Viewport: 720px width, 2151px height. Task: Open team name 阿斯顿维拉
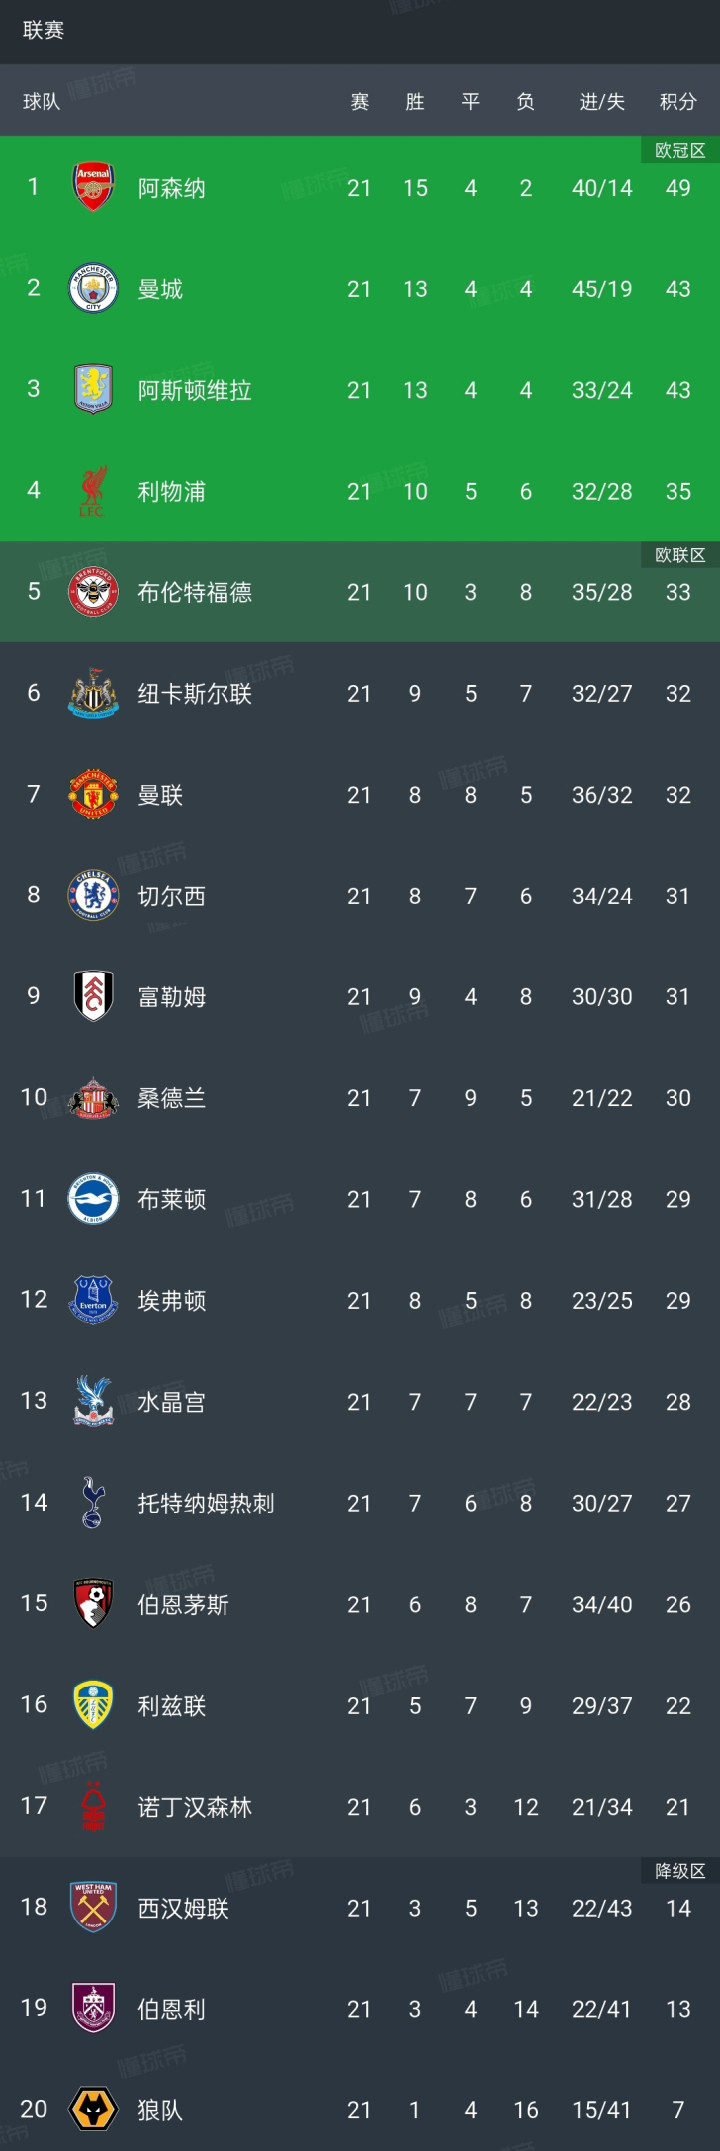click(x=195, y=390)
